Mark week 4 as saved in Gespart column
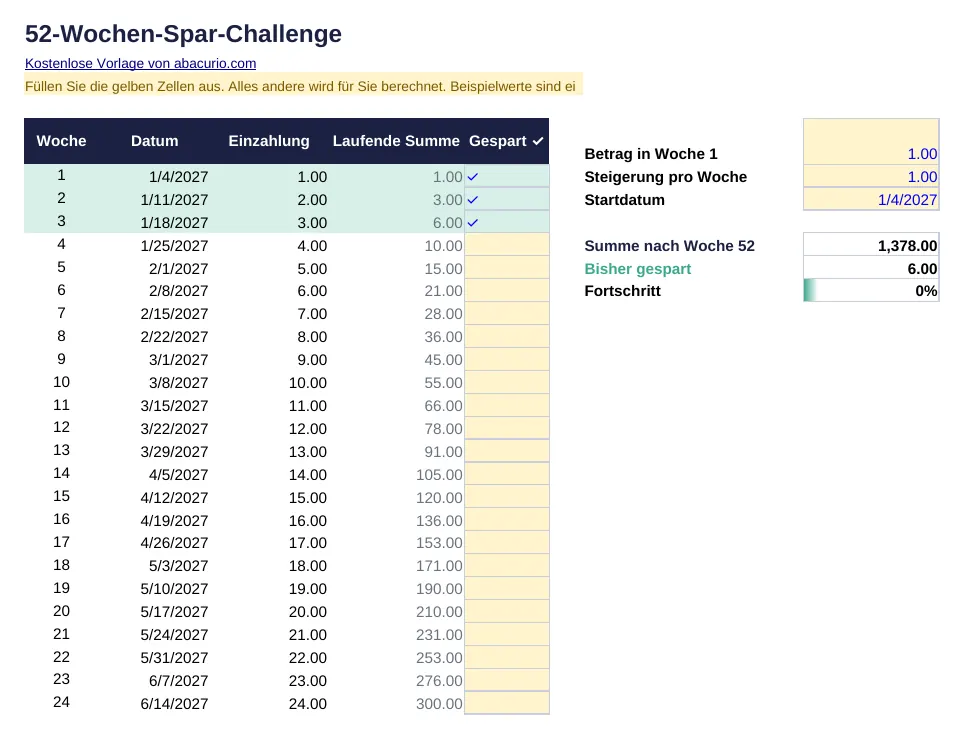 click(x=507, y=245)
